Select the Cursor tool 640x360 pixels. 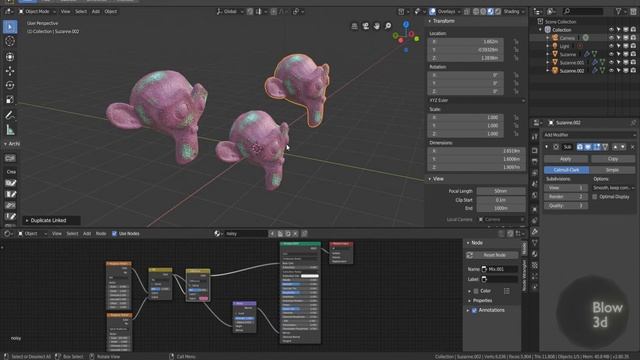[x=10, y=41]
